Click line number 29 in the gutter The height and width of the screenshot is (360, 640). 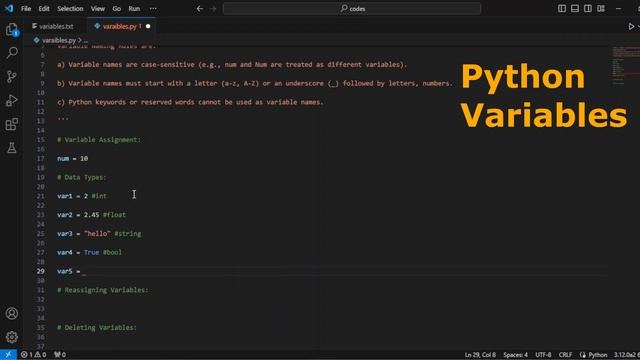(x=40, y=271)
